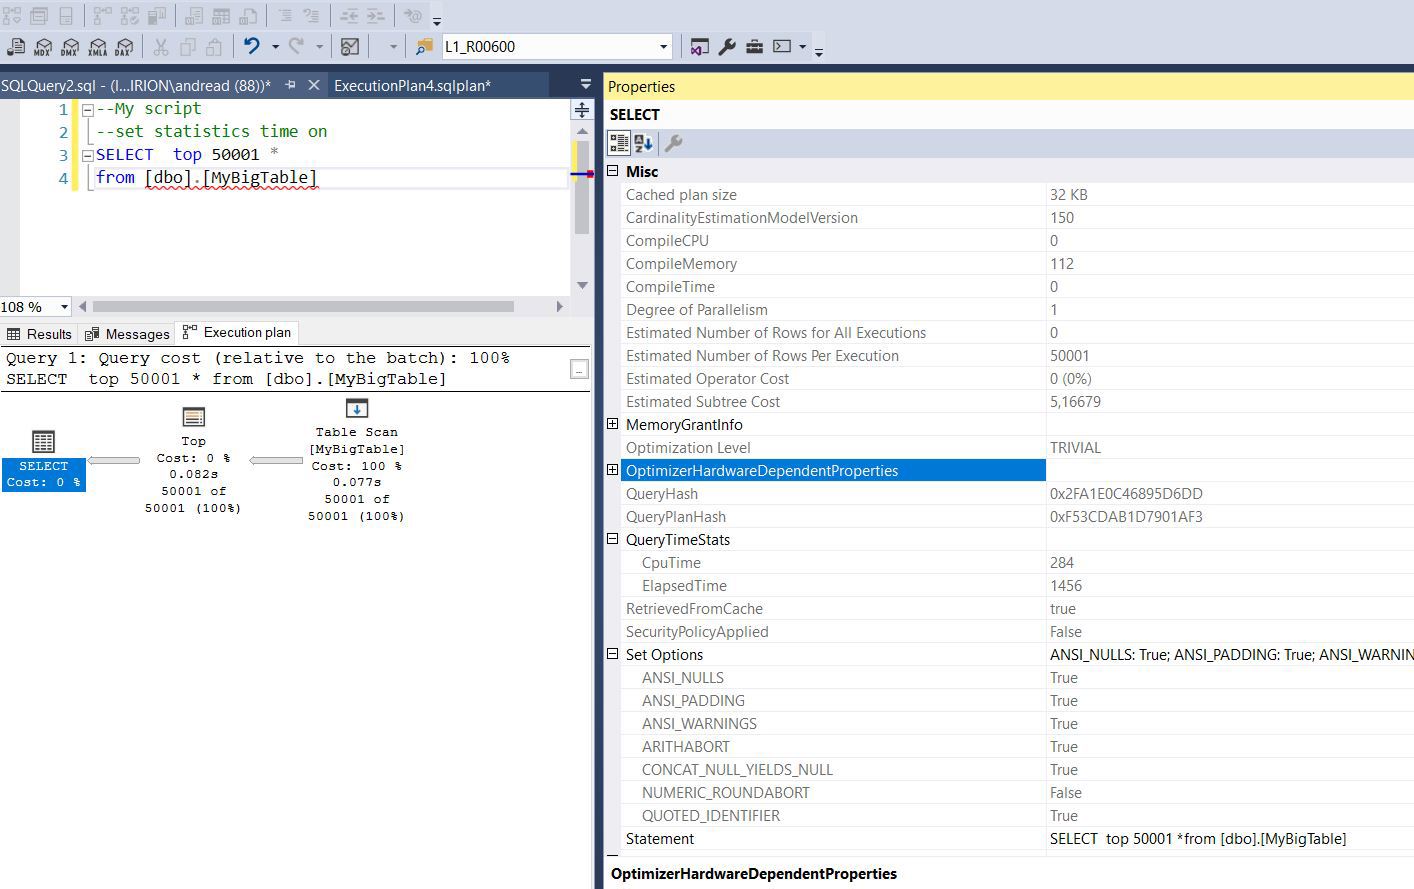Click the Categorized view icon in Properties

(619, 144)
